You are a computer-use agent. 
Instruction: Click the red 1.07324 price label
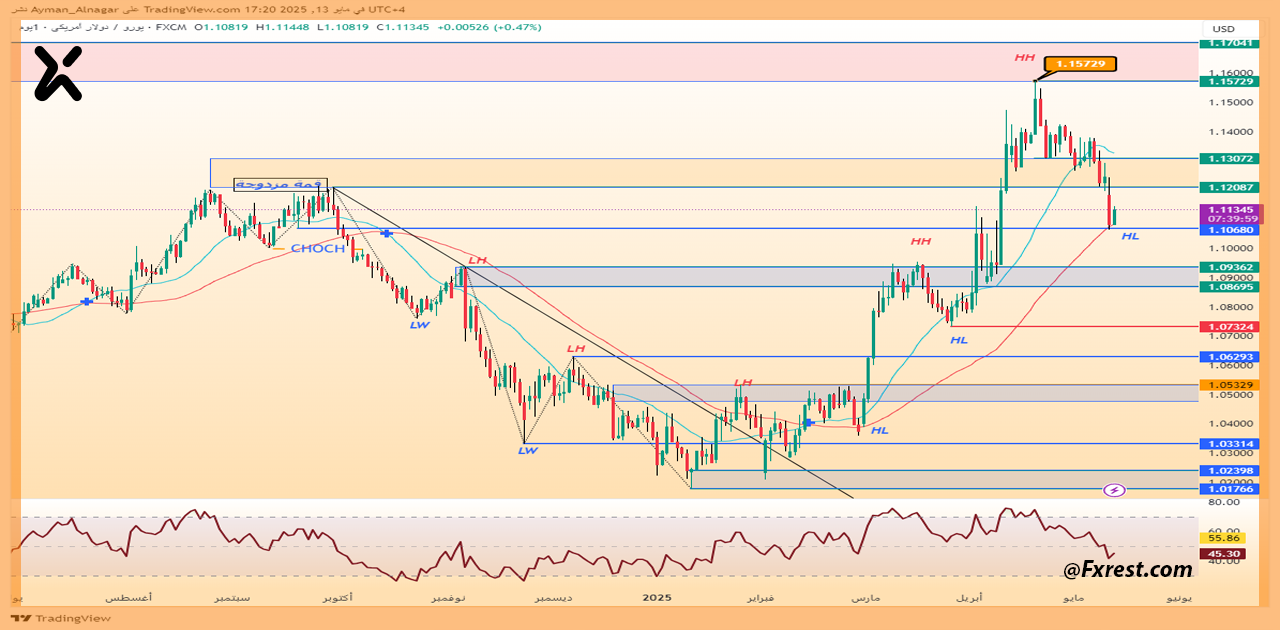[1229, 326]
